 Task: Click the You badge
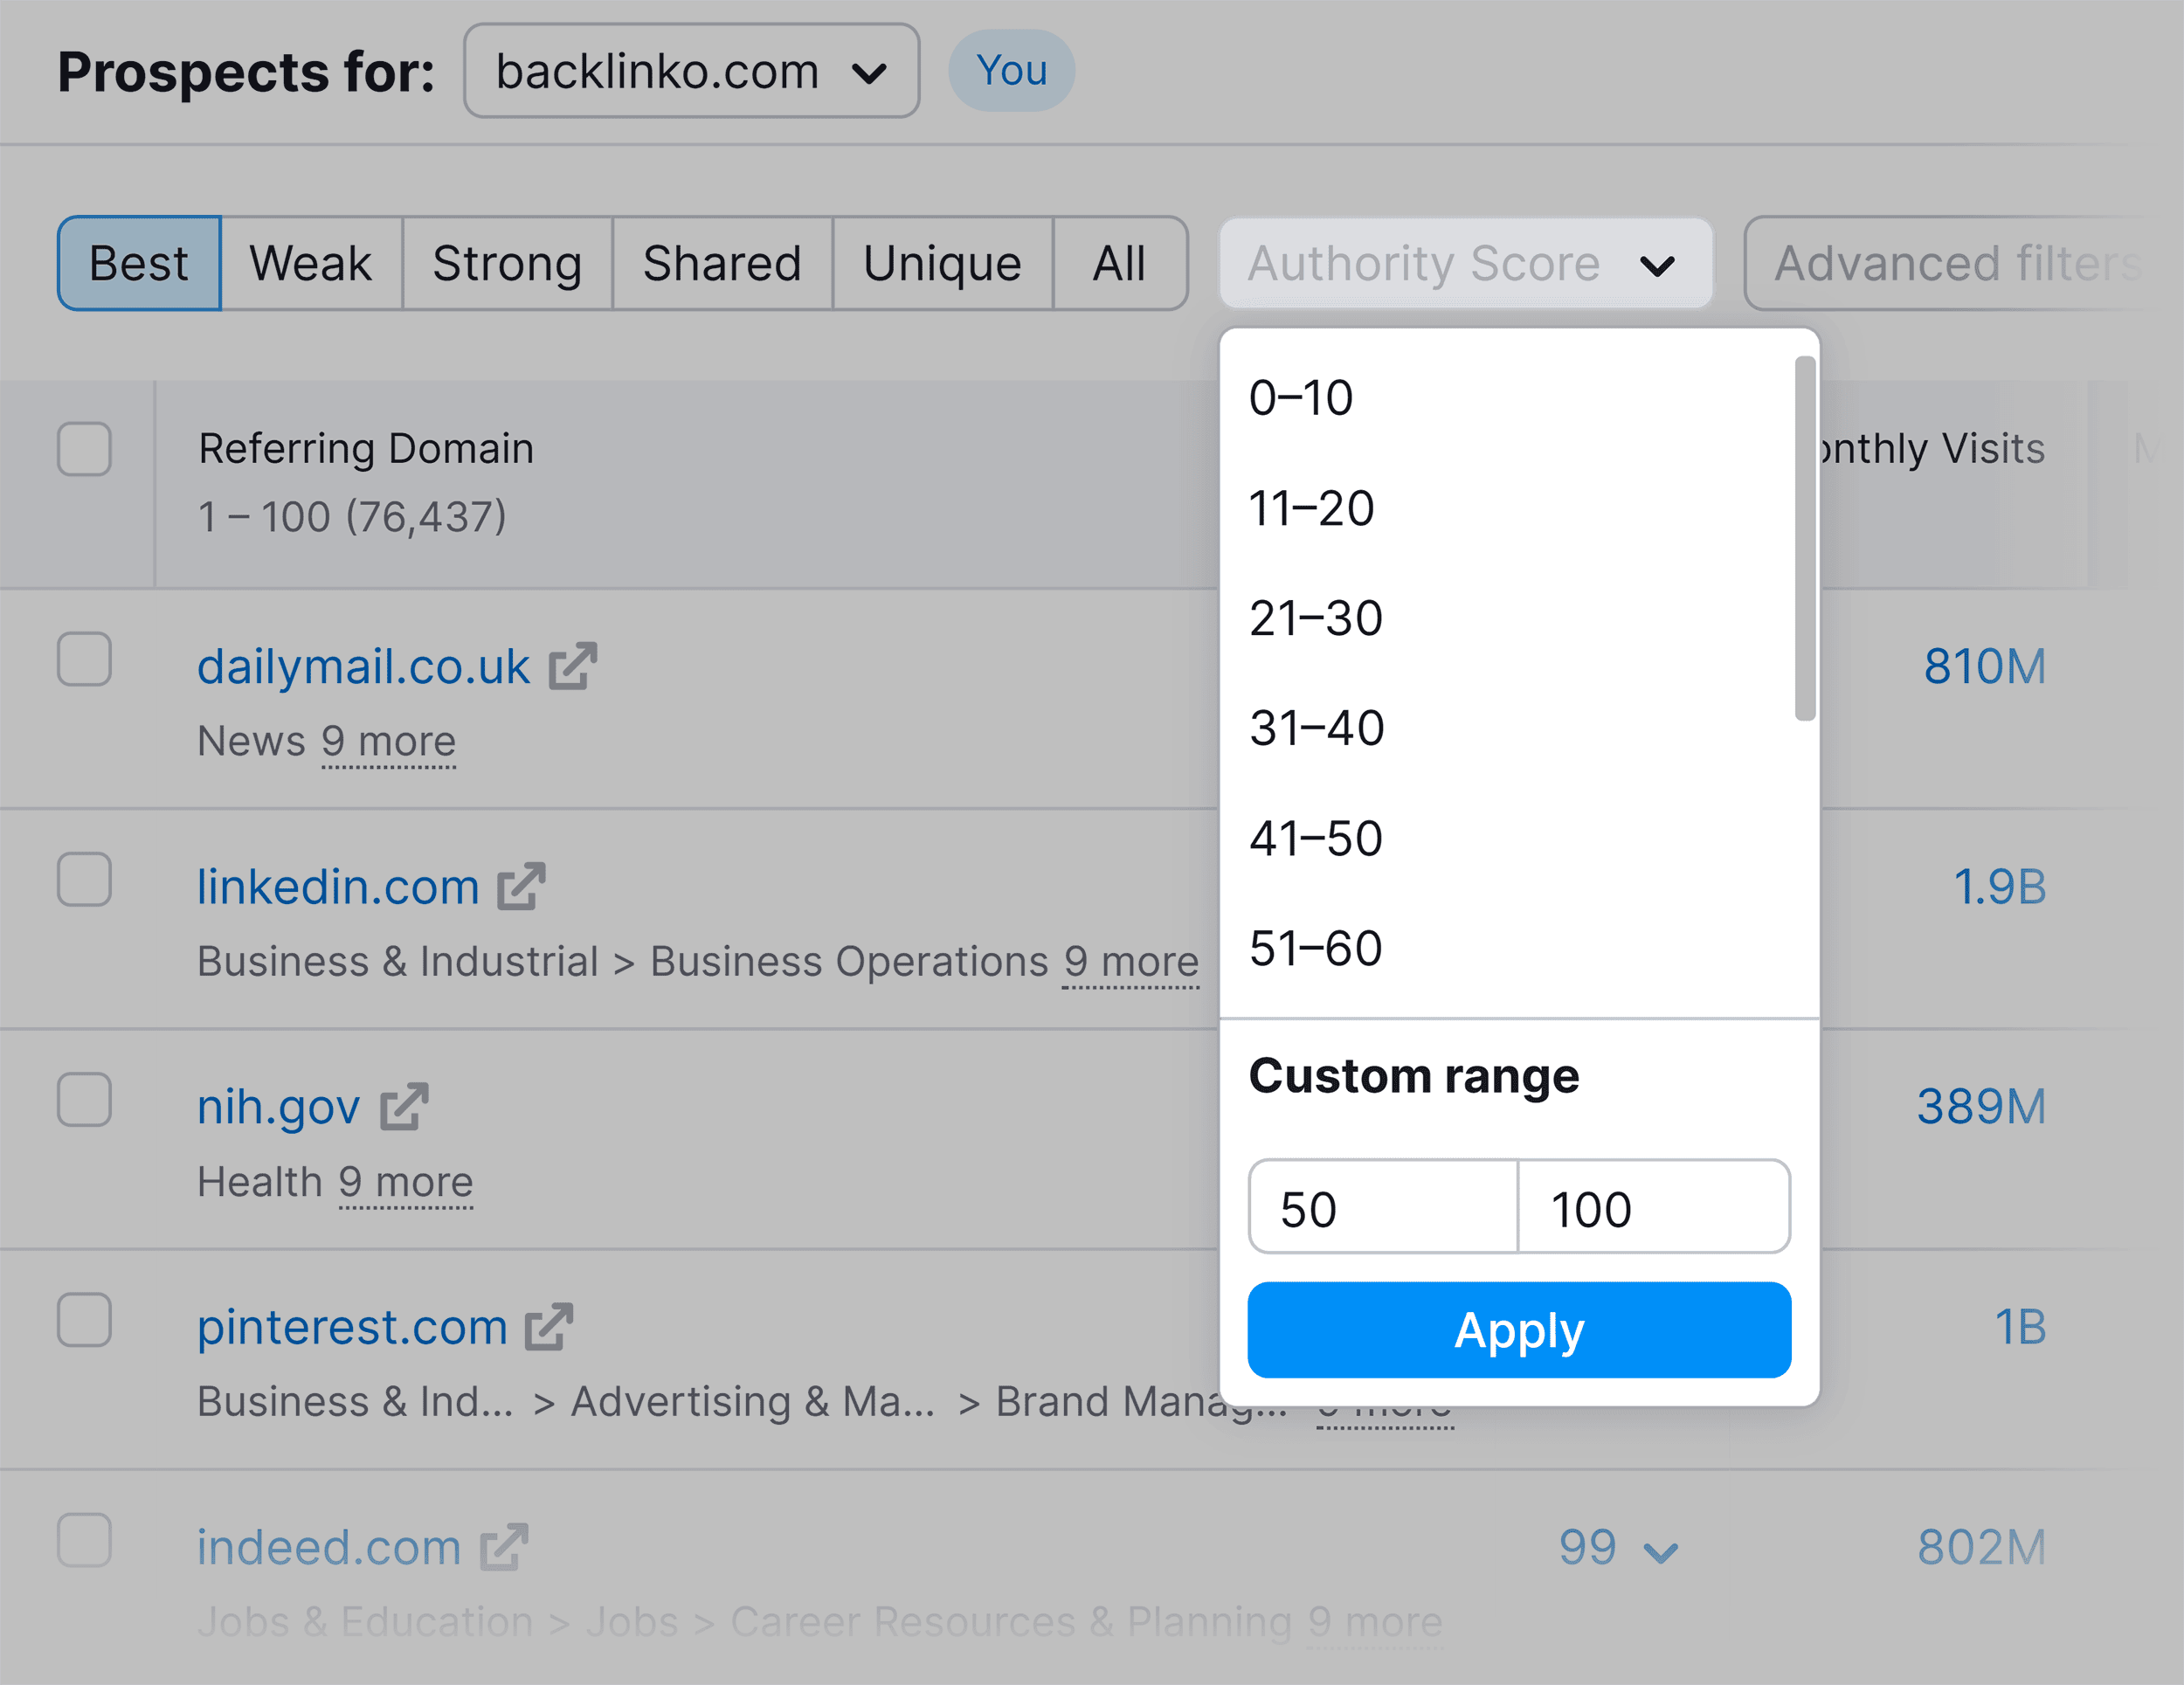(x=1011, y=70)
